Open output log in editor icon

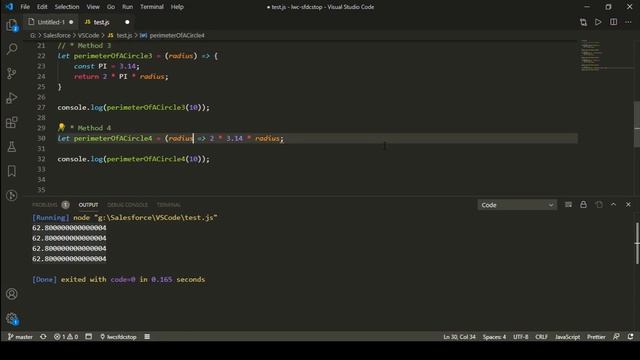pos(598,205)
